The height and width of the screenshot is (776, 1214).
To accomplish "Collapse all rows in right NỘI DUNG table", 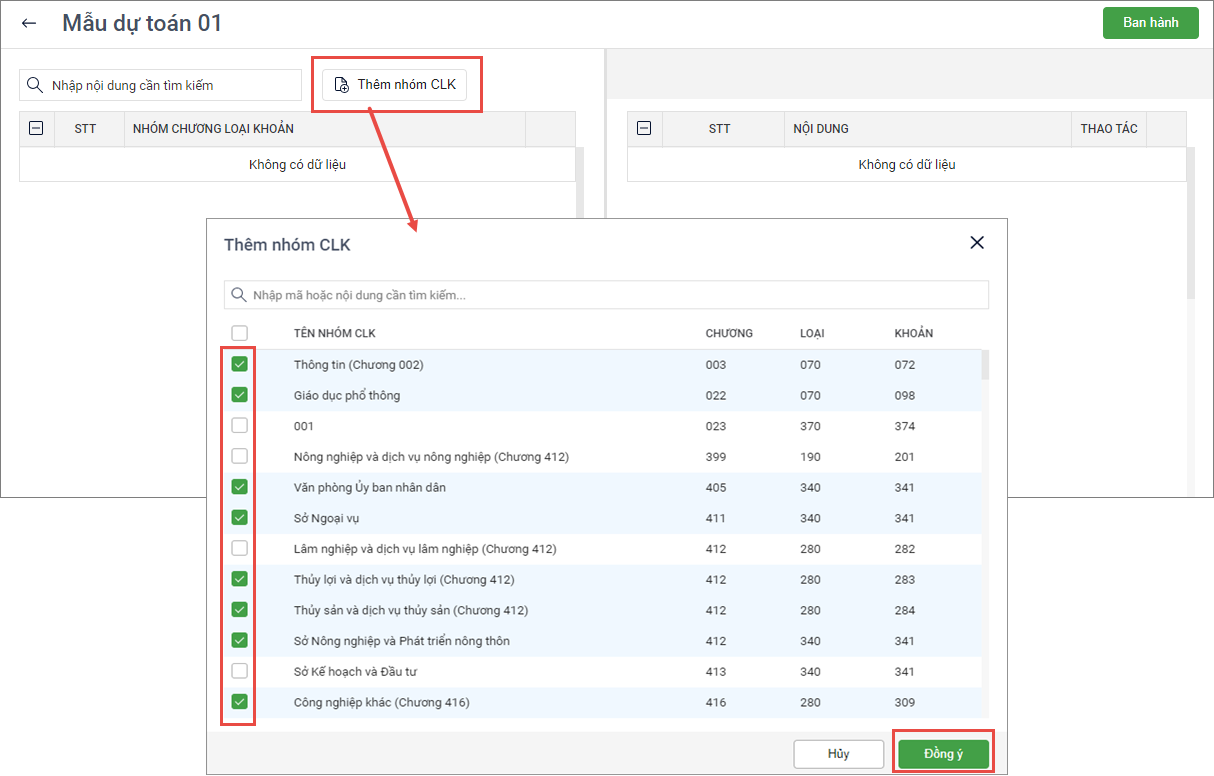I will [644, 128].
